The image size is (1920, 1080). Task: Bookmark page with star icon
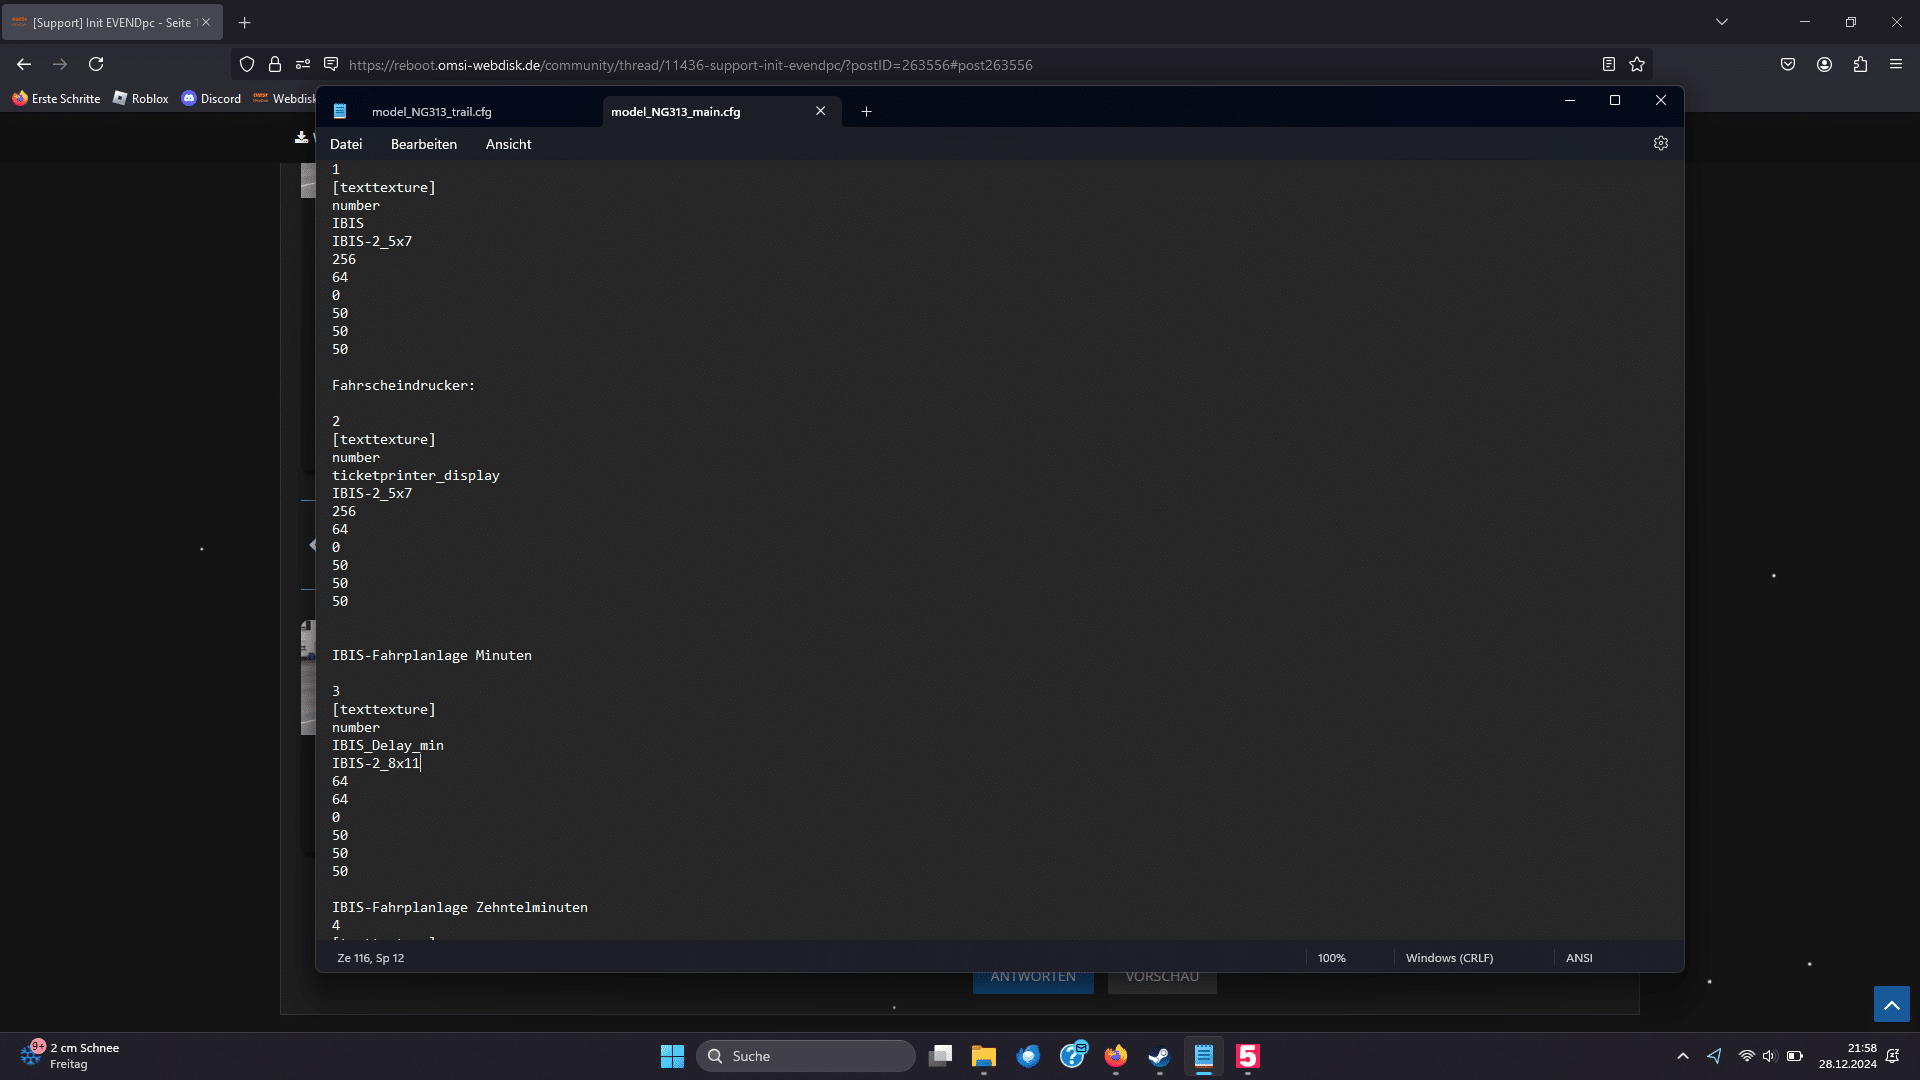point(1637,65)
